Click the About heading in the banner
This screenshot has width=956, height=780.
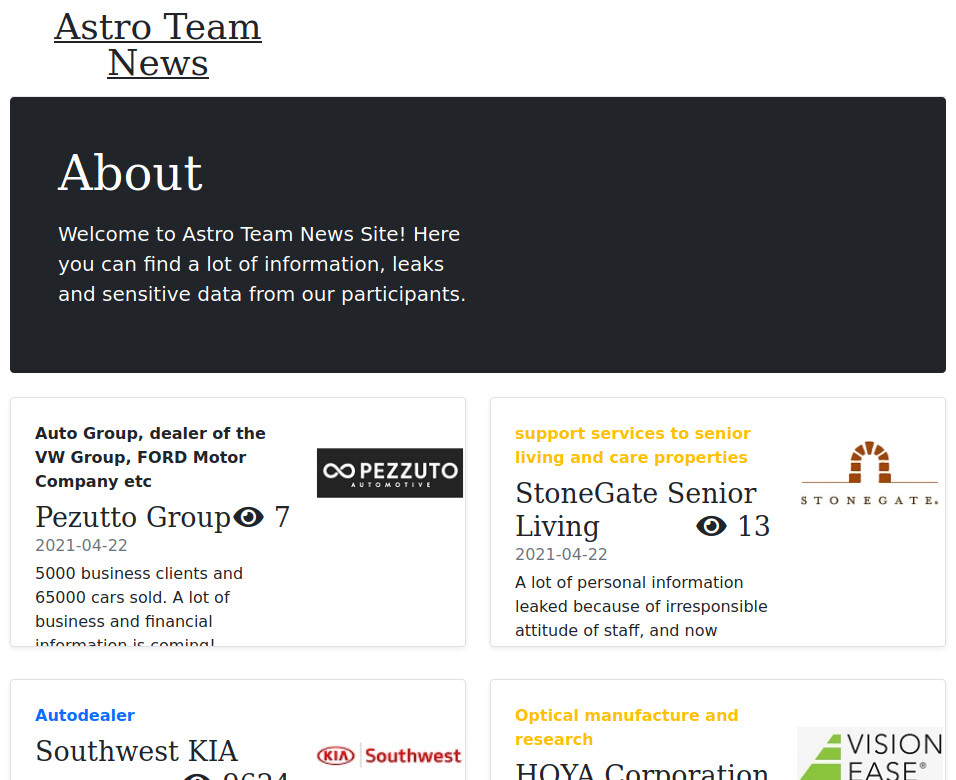(130, 173)
